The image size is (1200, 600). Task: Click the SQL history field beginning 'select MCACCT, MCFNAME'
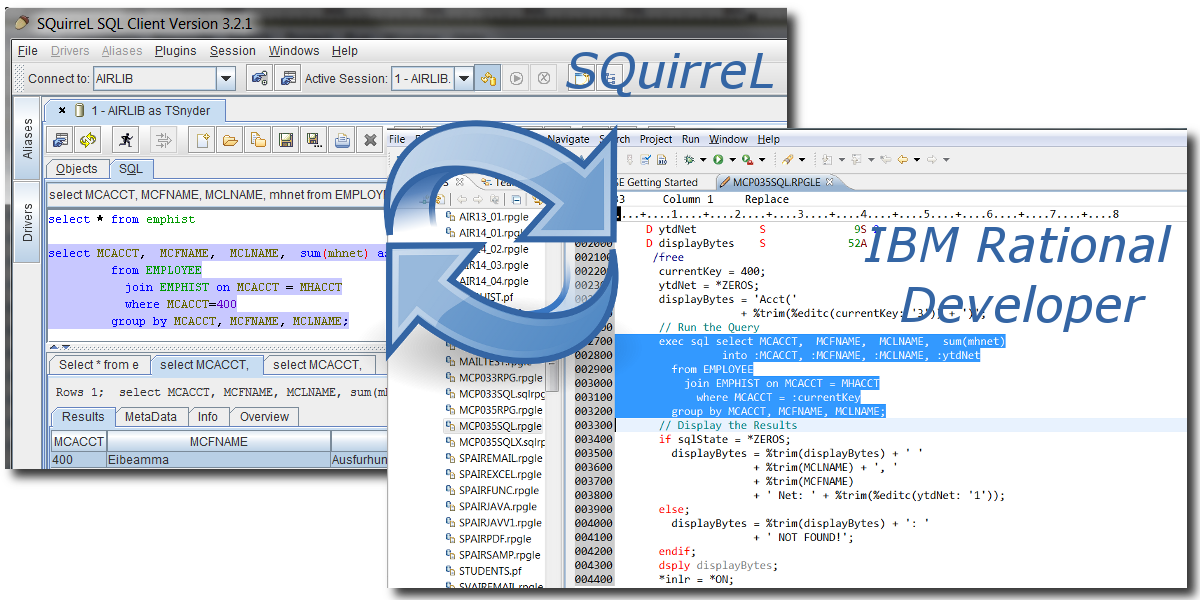216,195
